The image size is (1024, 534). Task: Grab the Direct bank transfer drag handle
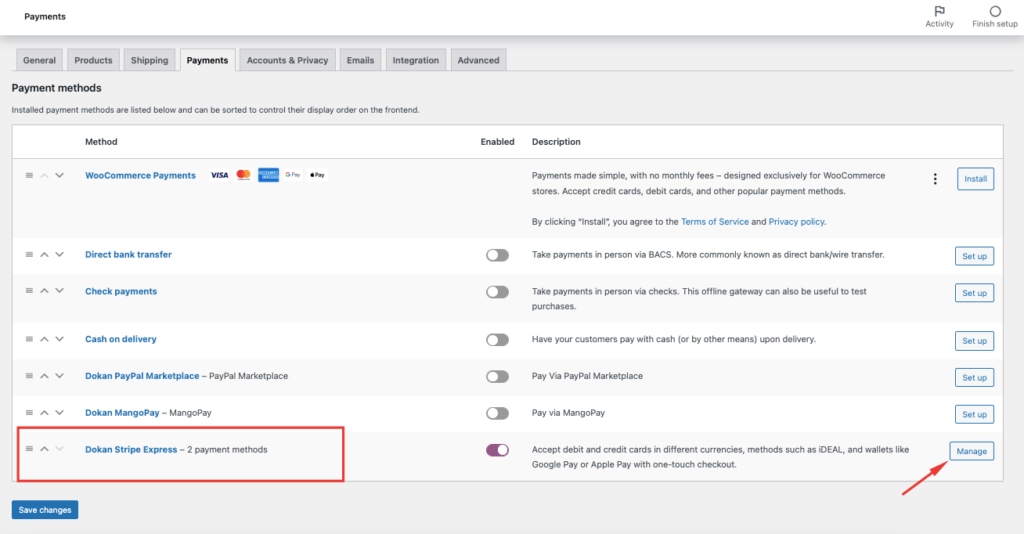[x=29, y=255]
